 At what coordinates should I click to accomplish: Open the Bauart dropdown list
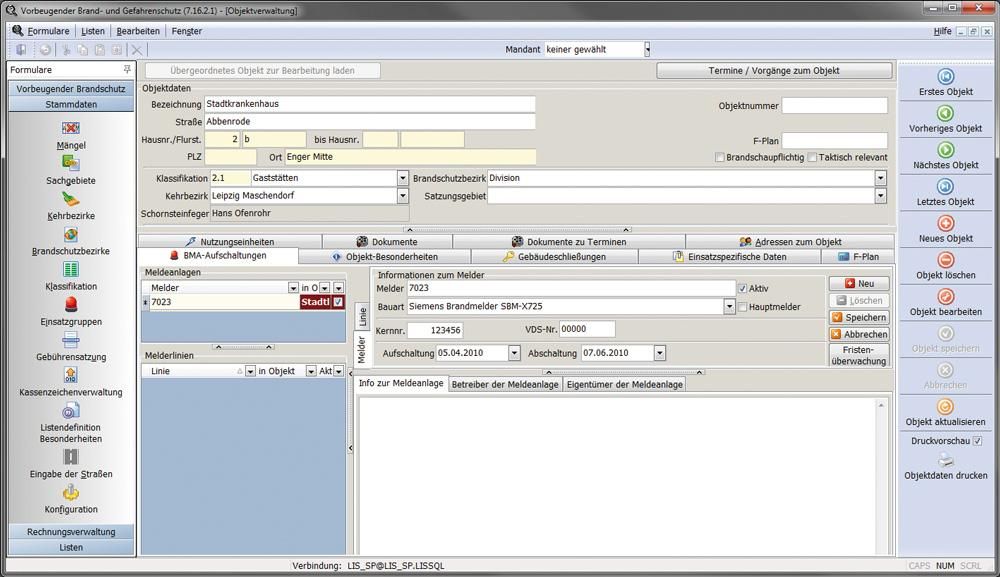729,307
